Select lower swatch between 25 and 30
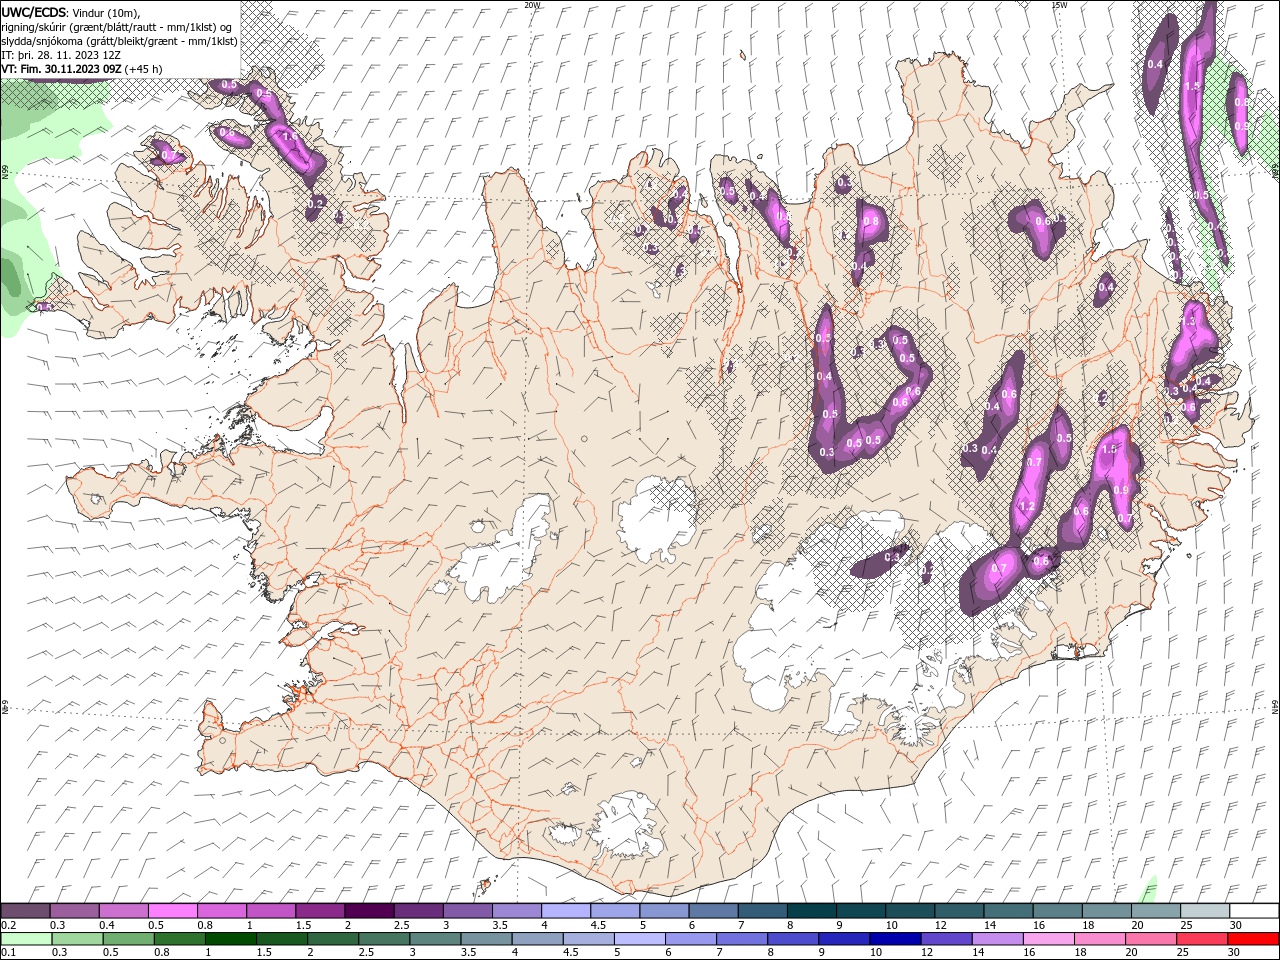 1201,939
